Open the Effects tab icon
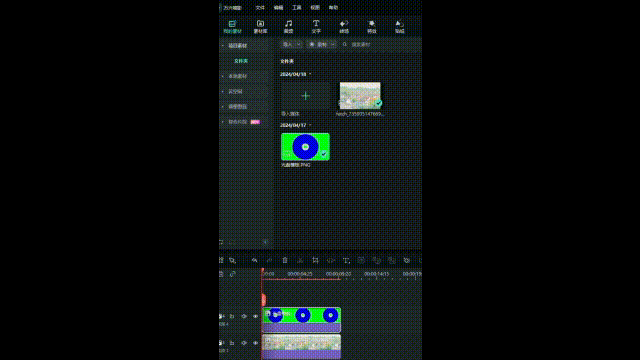This screenshot has width=640, height=360. 371,27
